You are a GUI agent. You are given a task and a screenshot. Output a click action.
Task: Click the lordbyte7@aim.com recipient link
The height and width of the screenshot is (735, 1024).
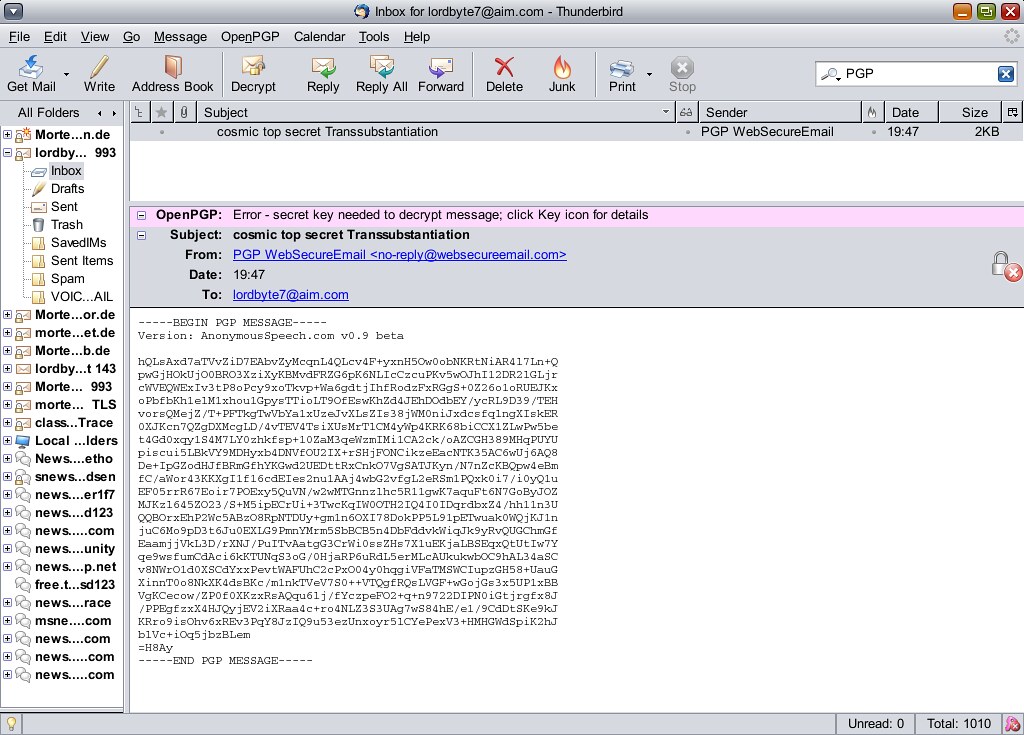pos(288,294)
